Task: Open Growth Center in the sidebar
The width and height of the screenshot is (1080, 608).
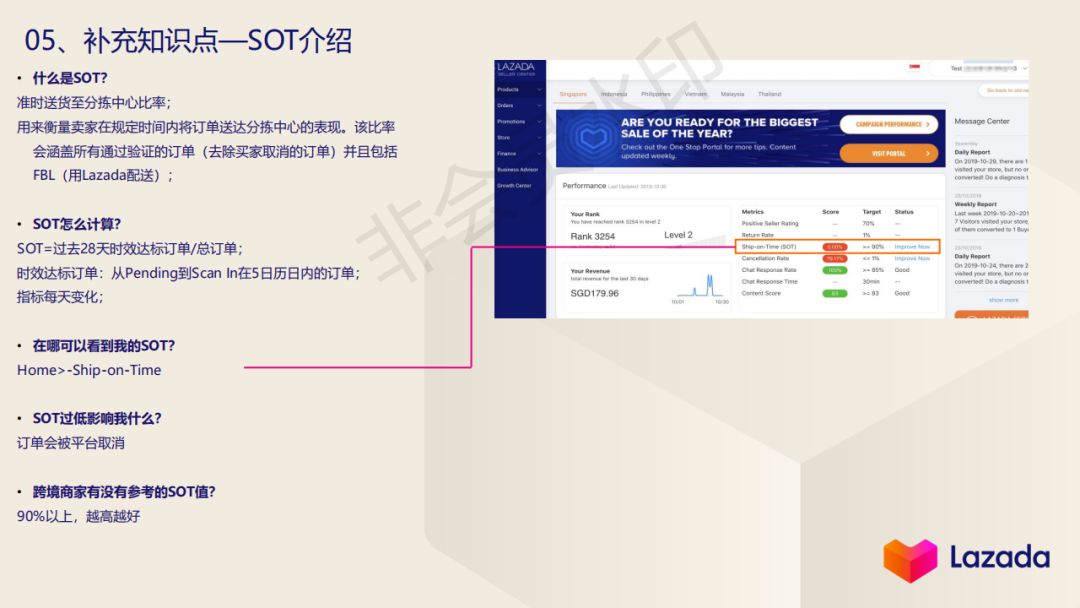Action: point(514,185)
